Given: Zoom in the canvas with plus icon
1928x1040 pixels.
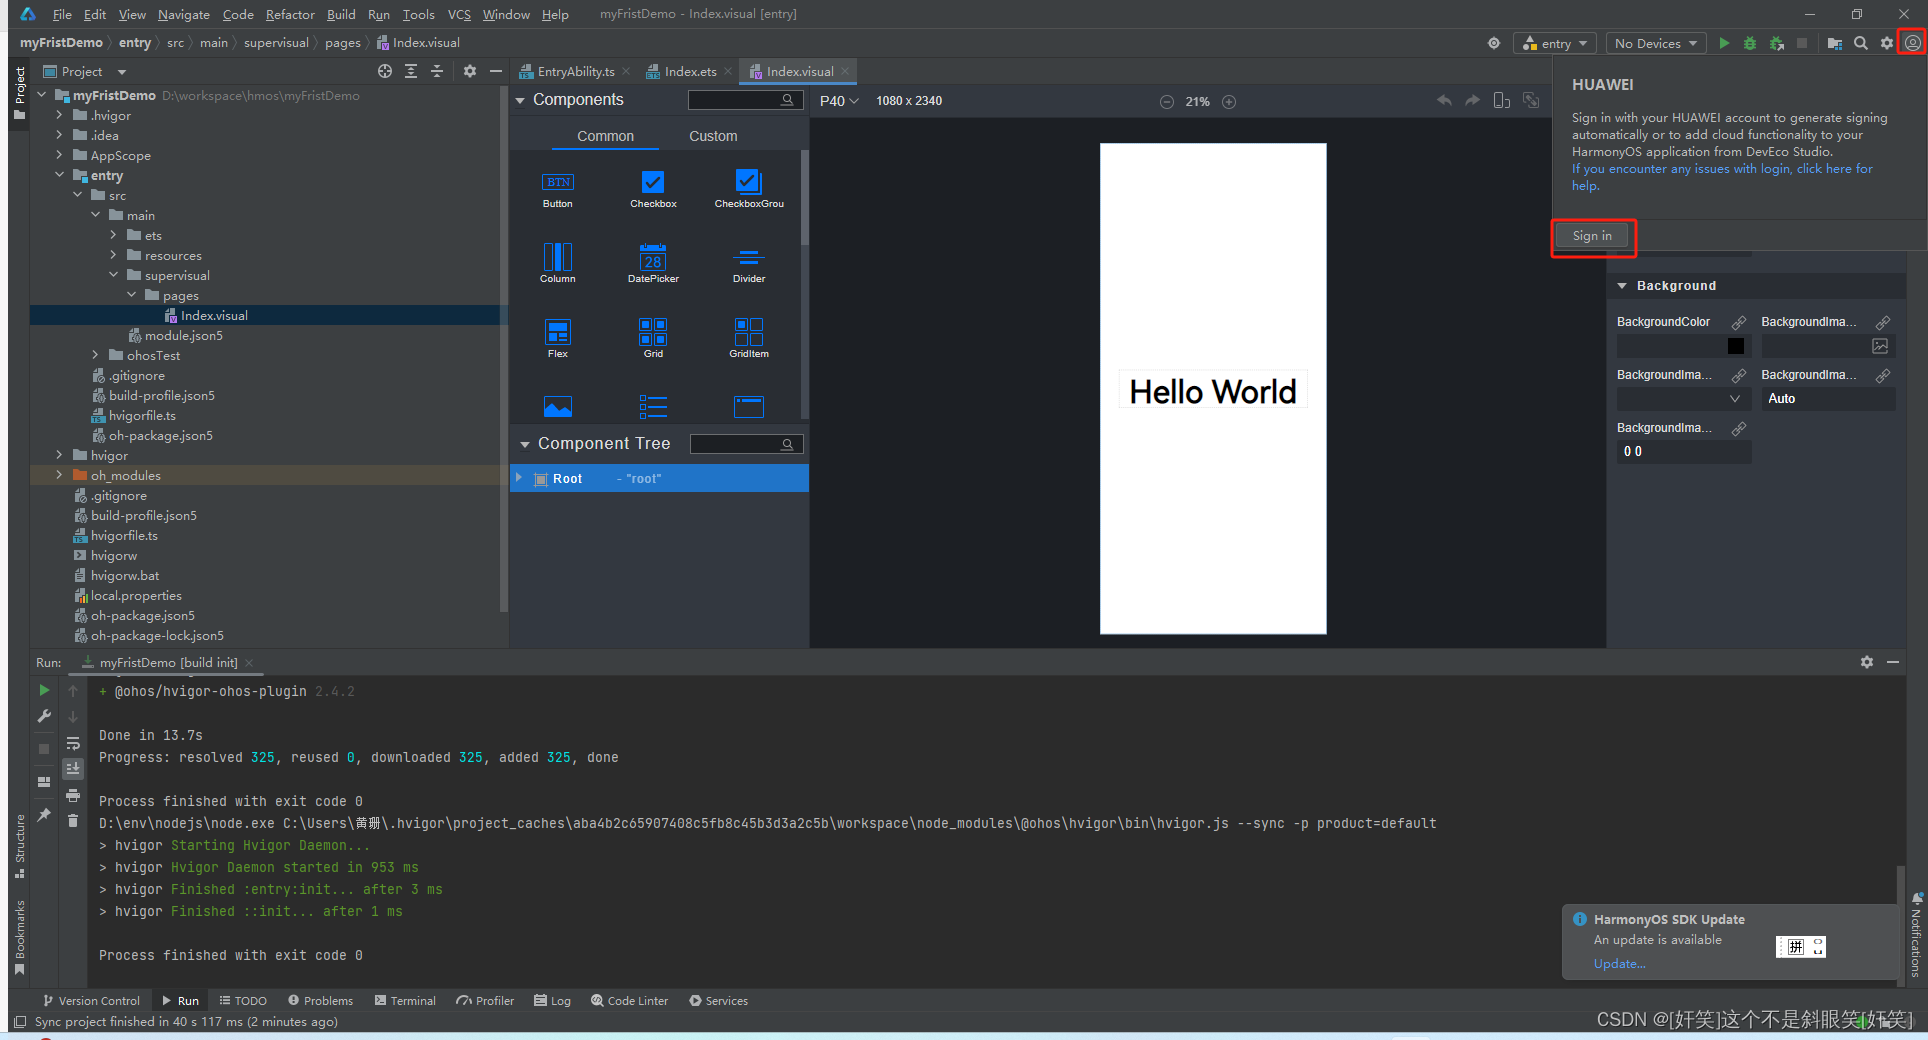Looking at the screenshot, I should click(1229, 101).
